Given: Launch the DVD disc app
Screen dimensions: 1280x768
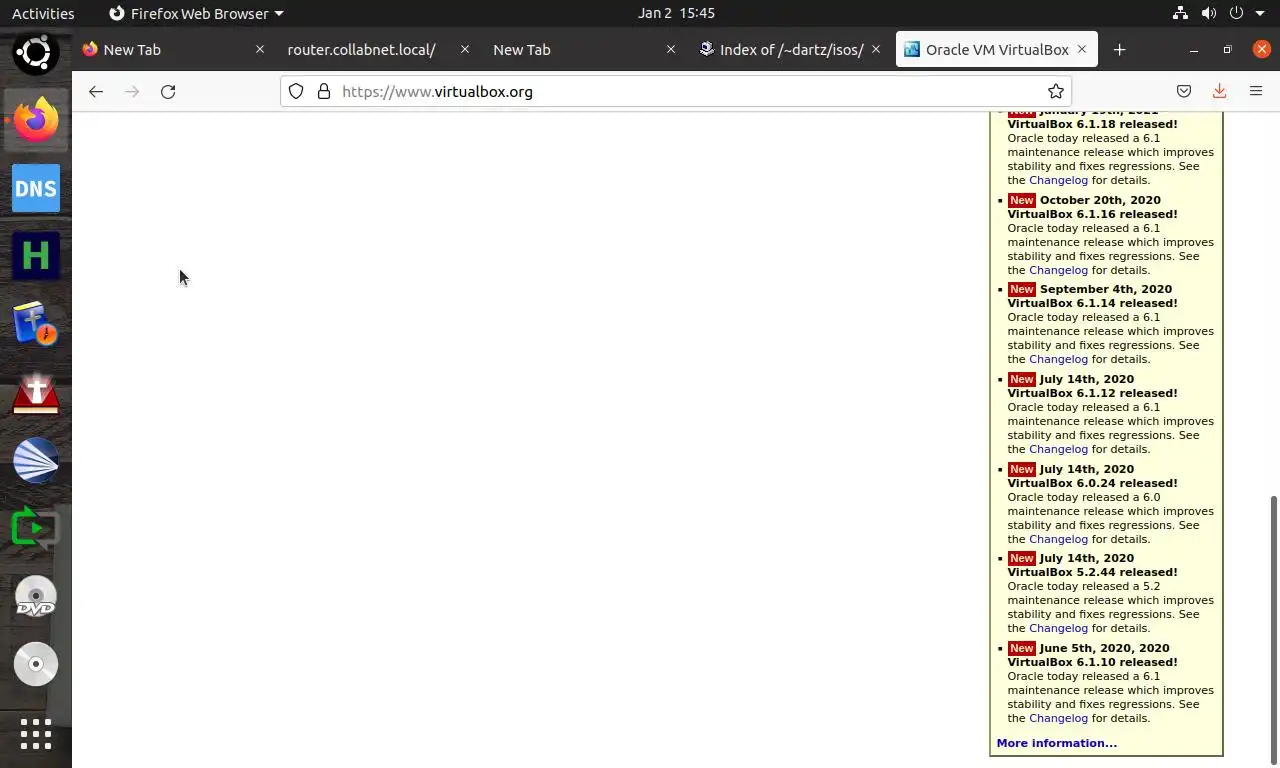Looking at the screenshot, I should click(x=36, y=596).
